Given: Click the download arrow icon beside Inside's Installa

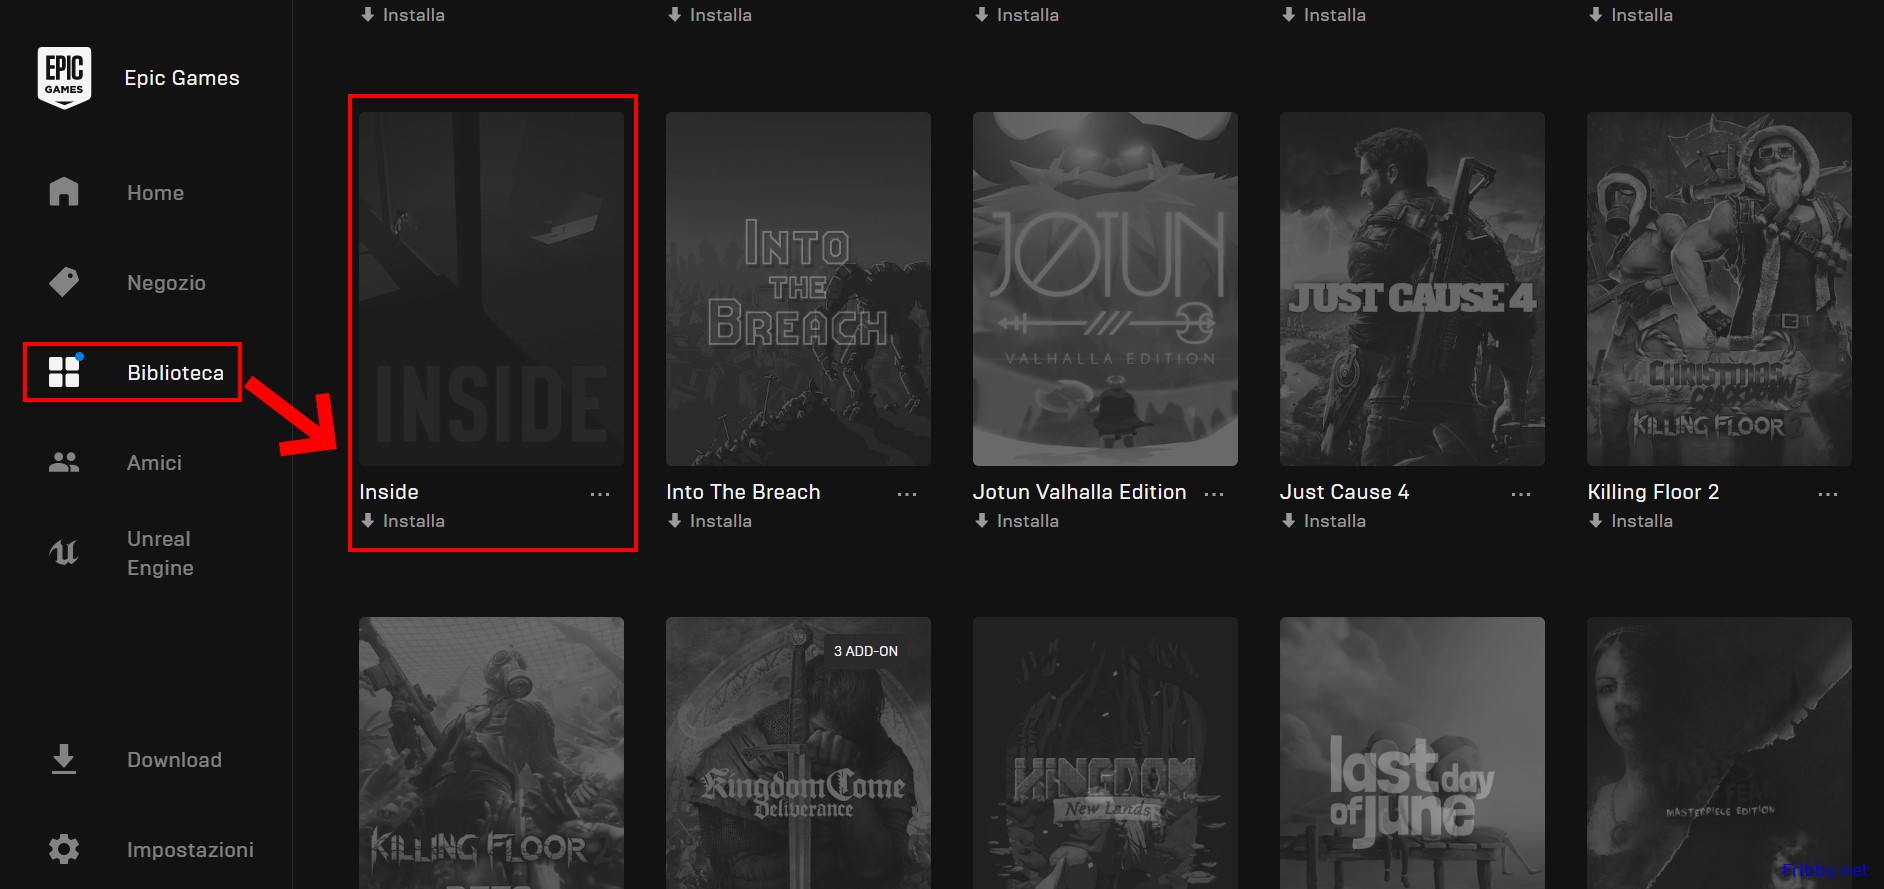Looking at the screenshot, I should pos(368,520).
